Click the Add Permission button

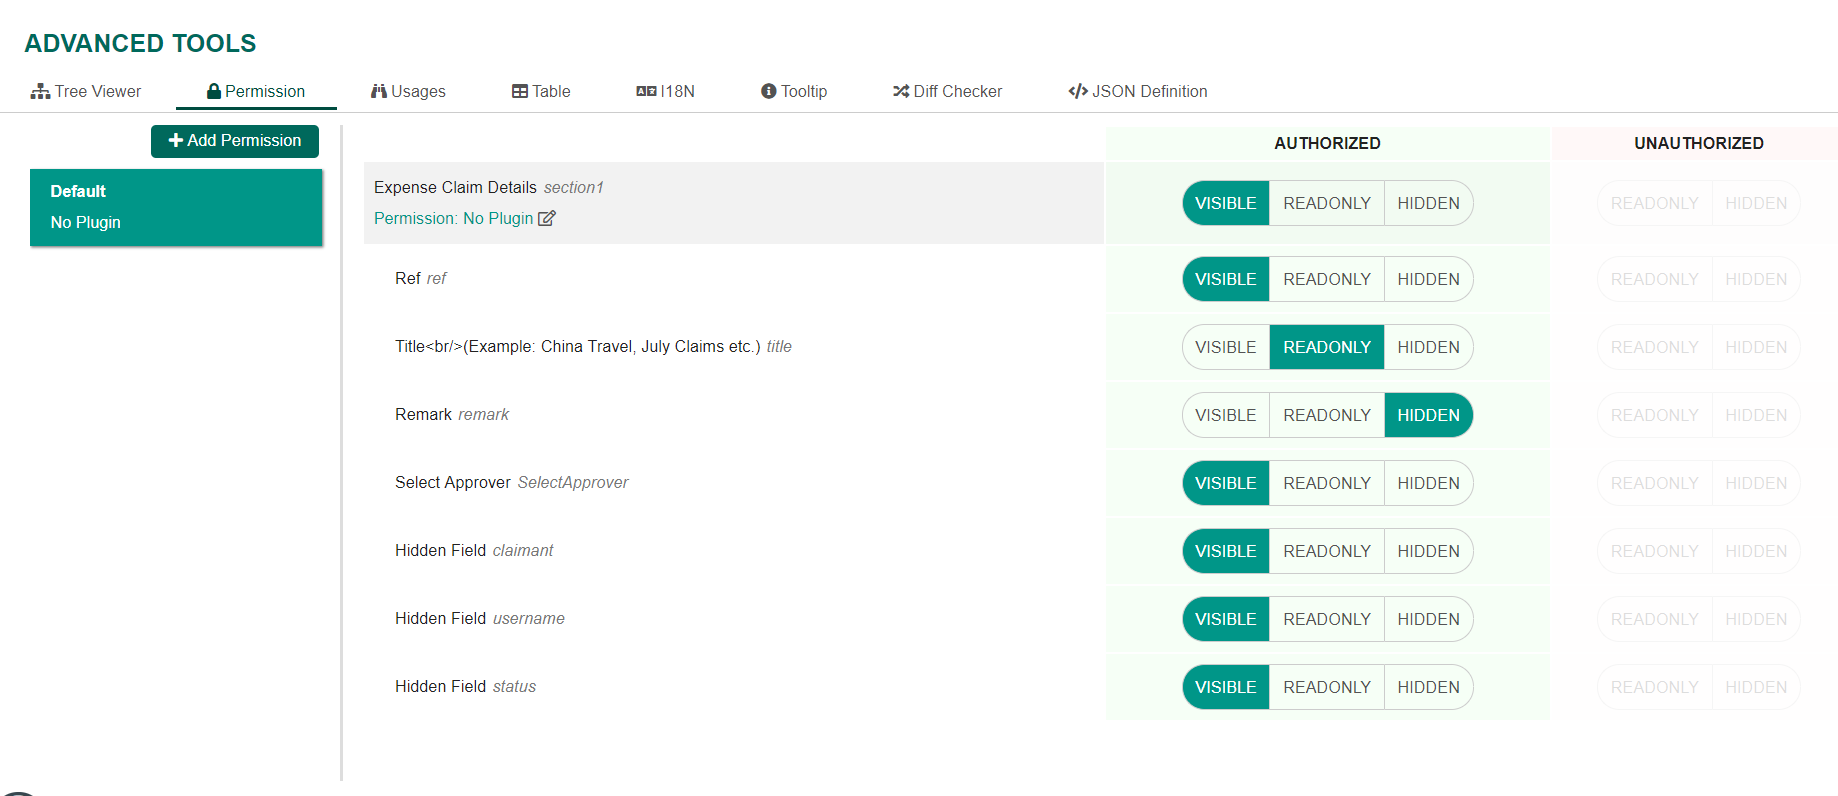[235, 141]
